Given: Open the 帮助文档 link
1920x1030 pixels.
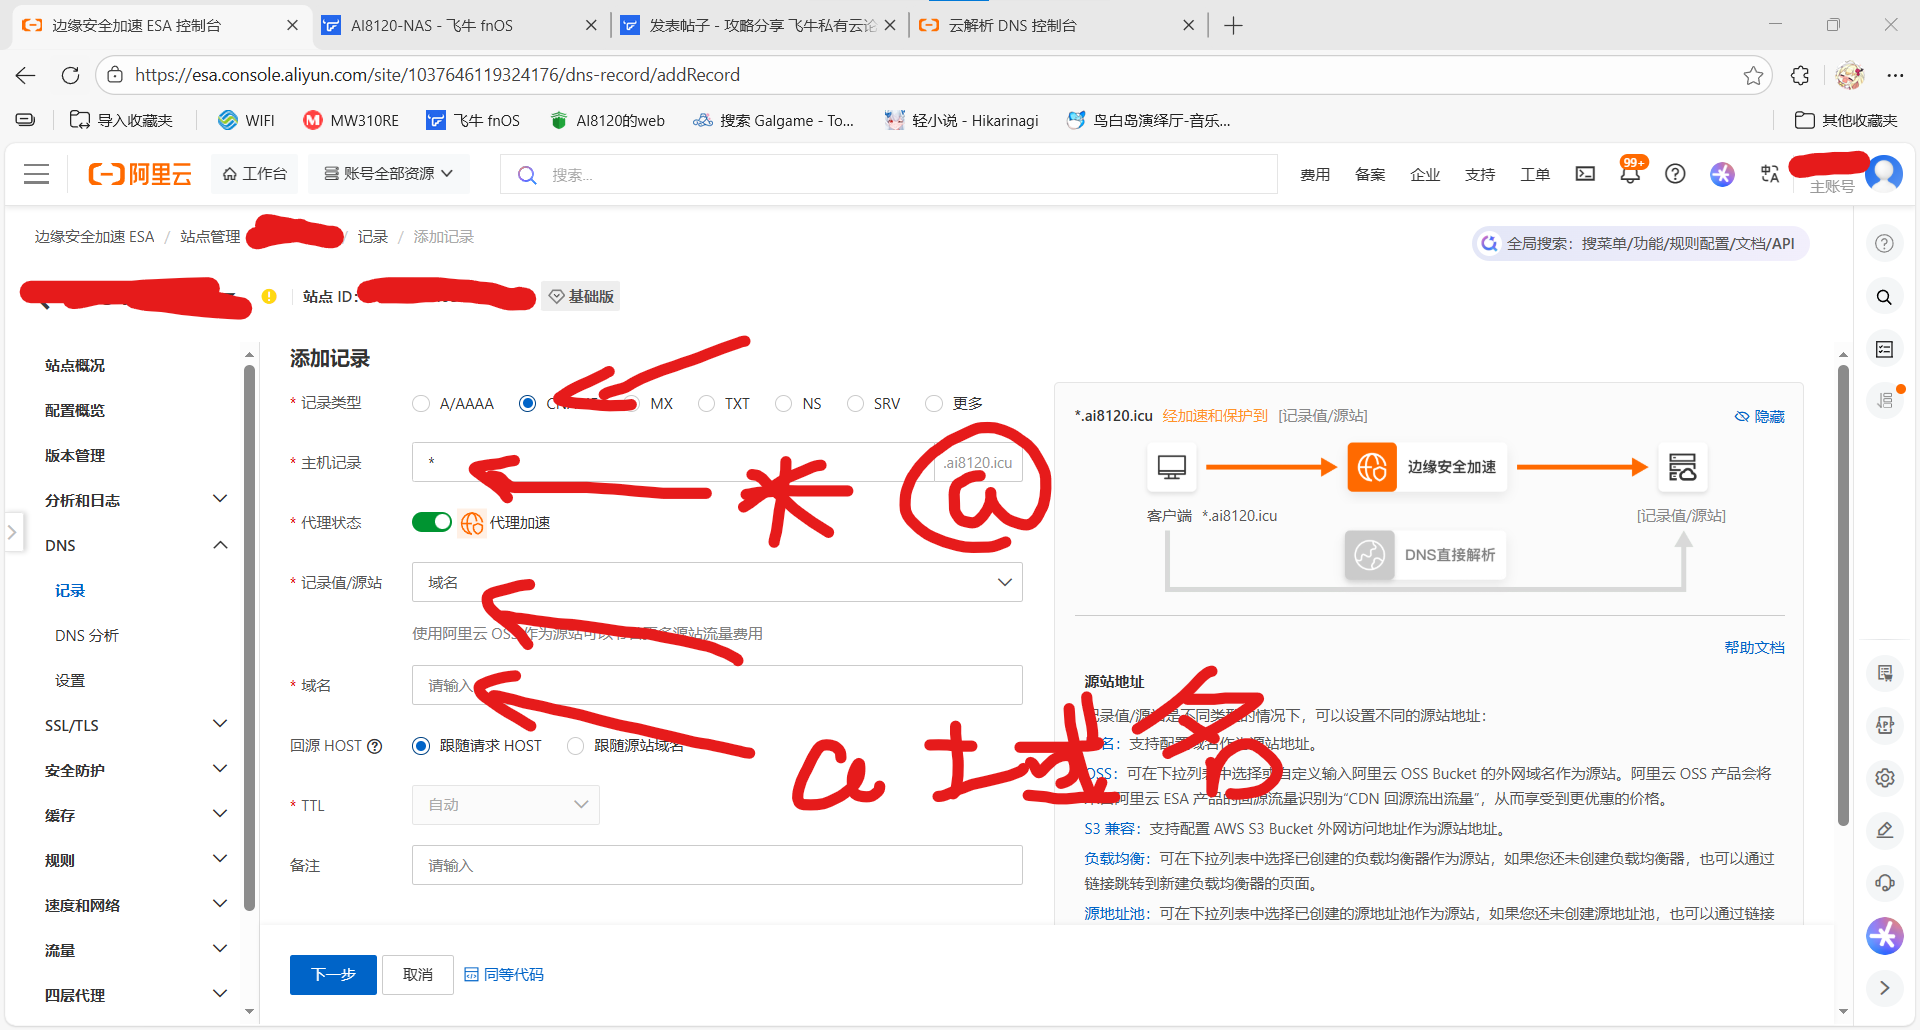Looking at the screenshot, I should (x=1755, y=647).
